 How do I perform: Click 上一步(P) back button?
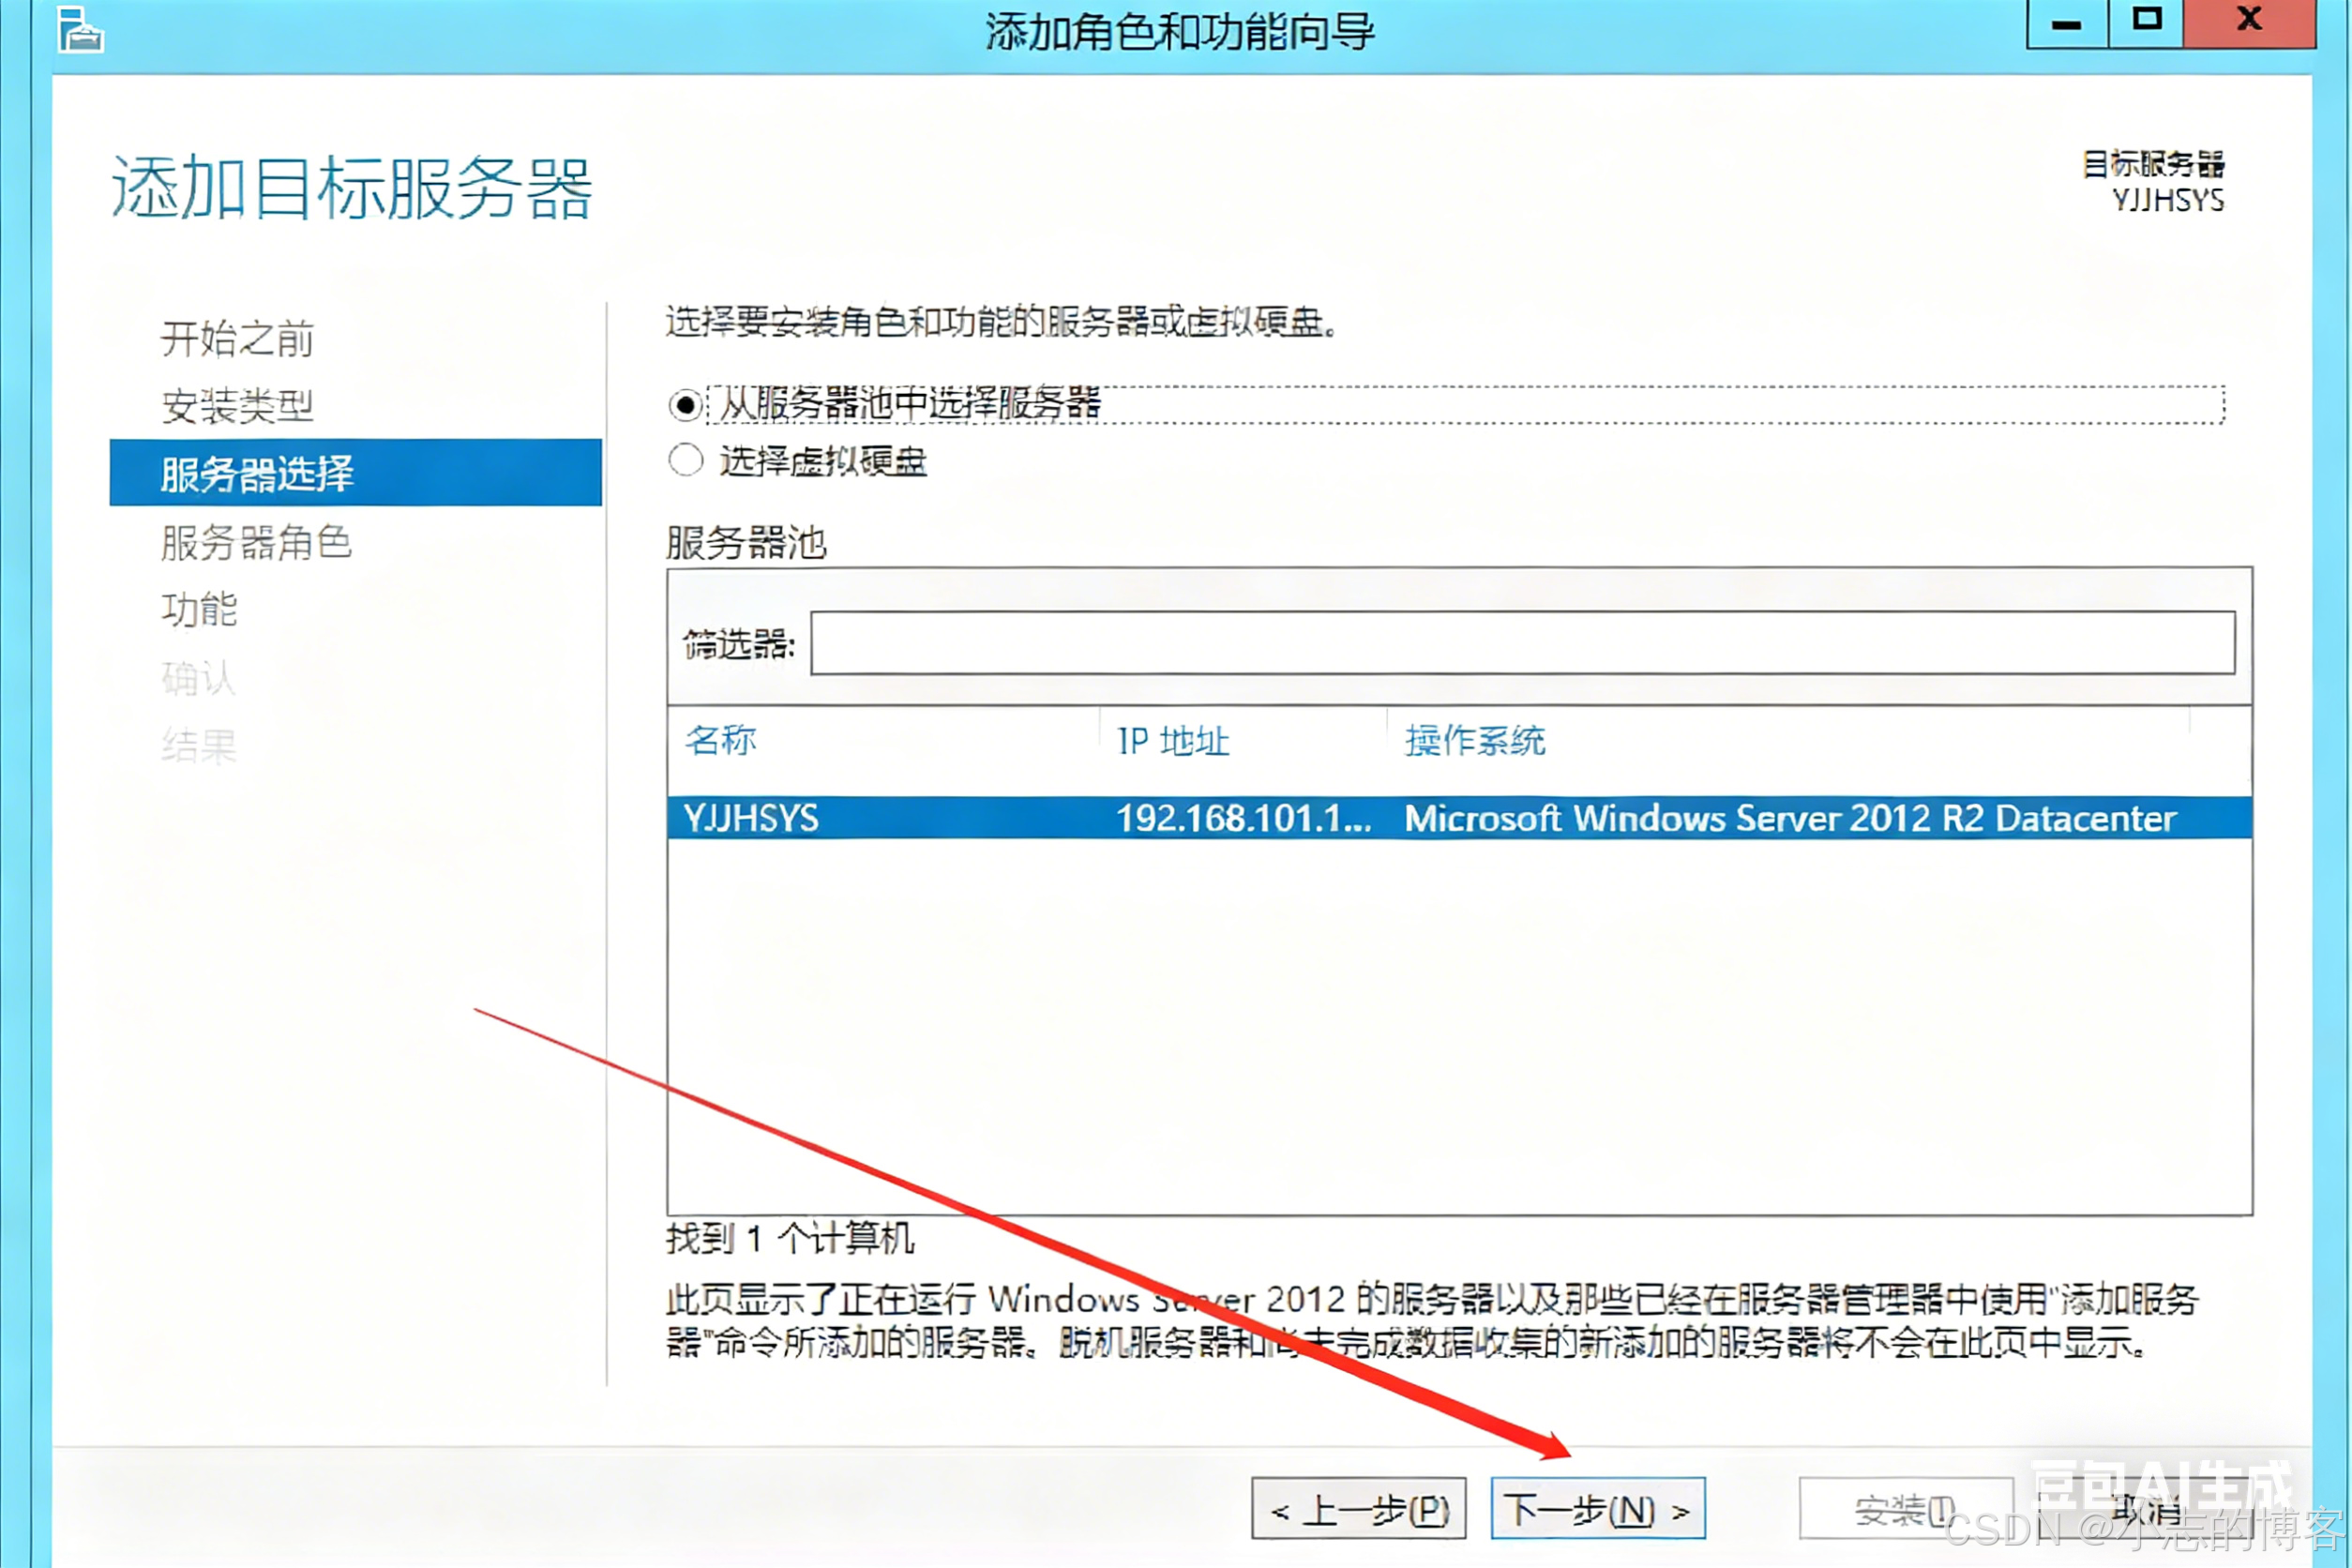pyautogui.click(x=1358, y=1509)
